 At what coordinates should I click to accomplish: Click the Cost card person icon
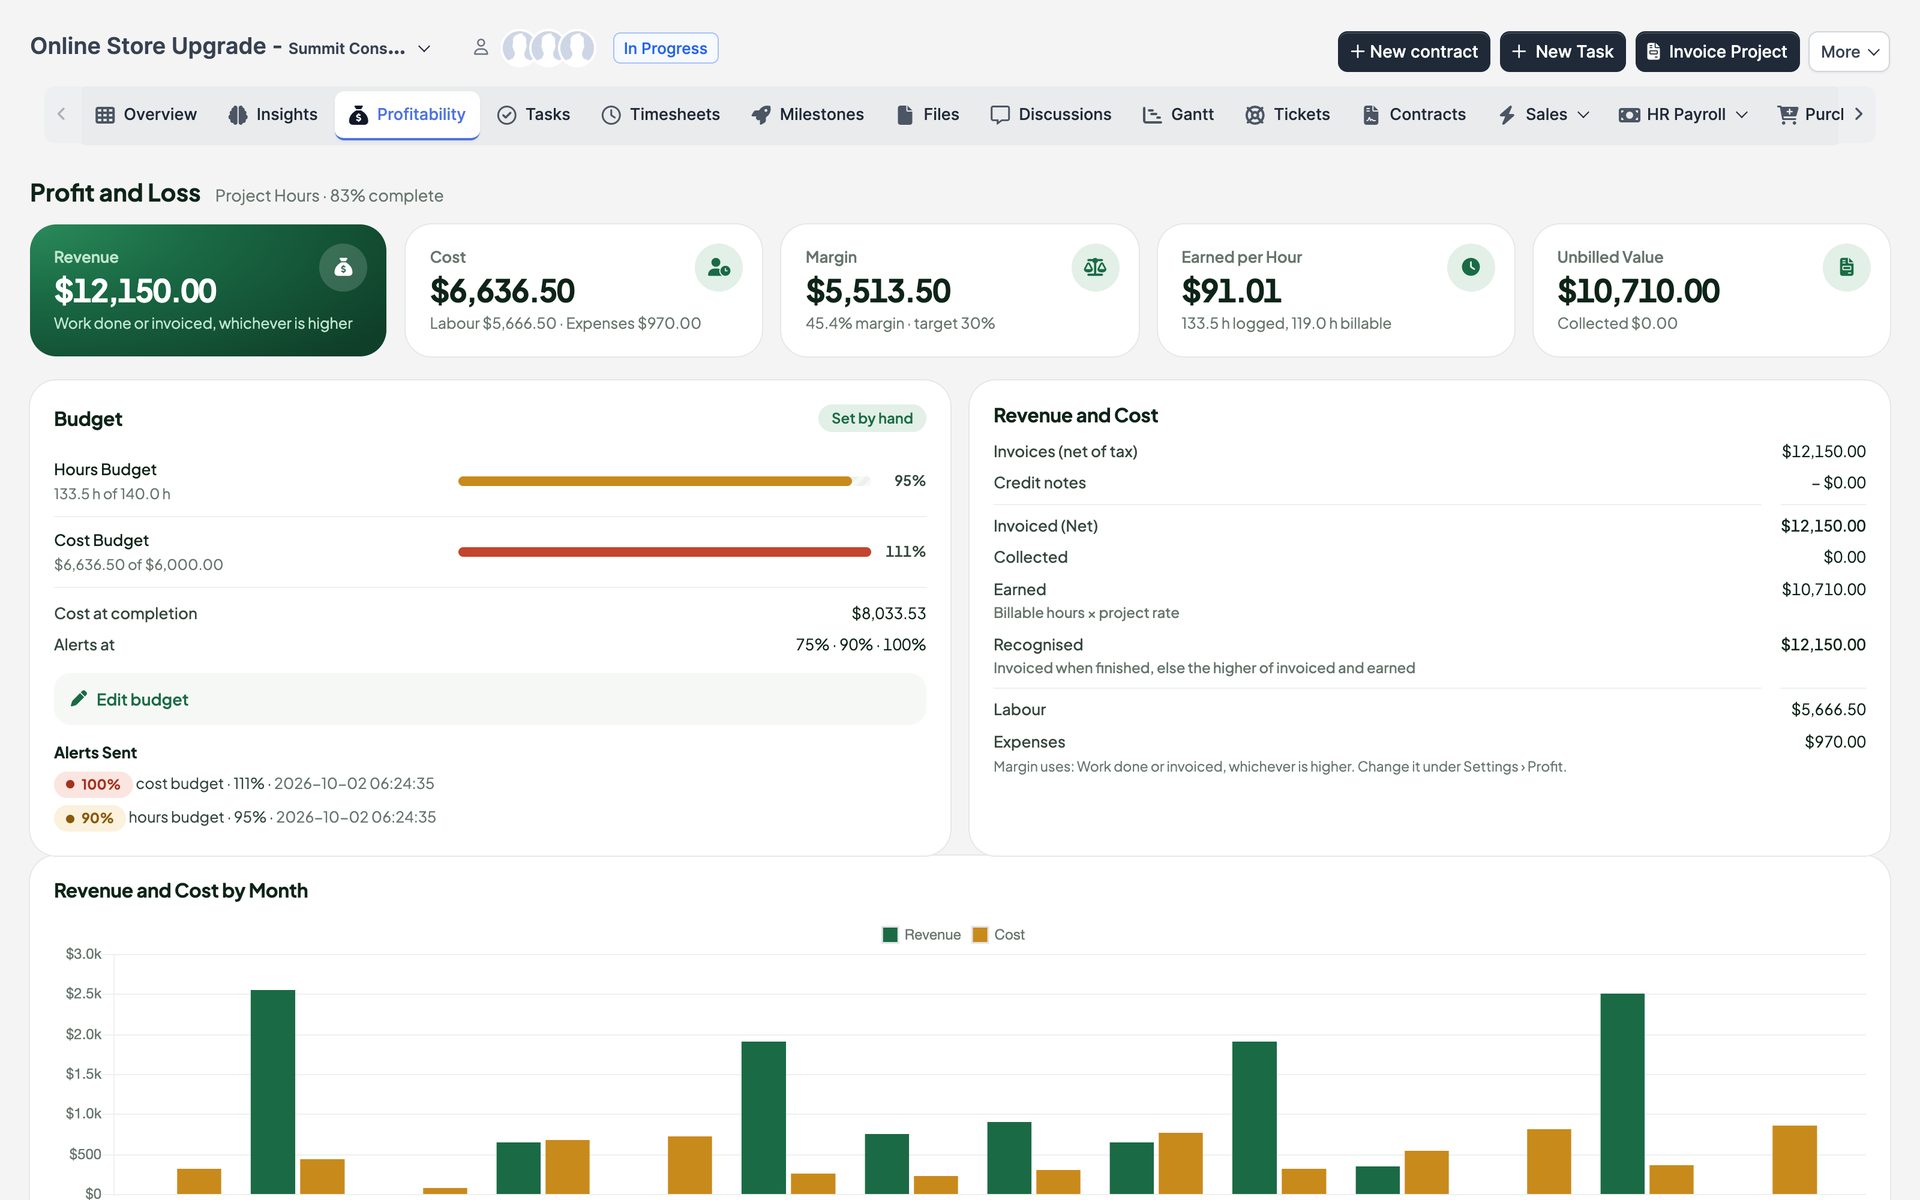[x=719, y=268]
